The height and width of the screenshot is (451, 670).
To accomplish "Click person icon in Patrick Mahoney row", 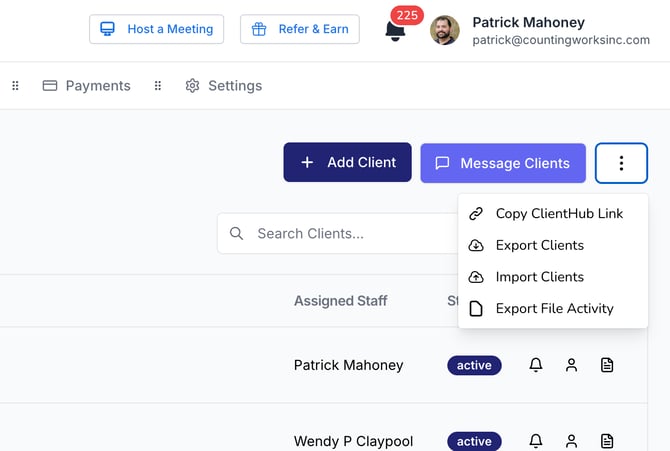I will [x=571, y=365].
